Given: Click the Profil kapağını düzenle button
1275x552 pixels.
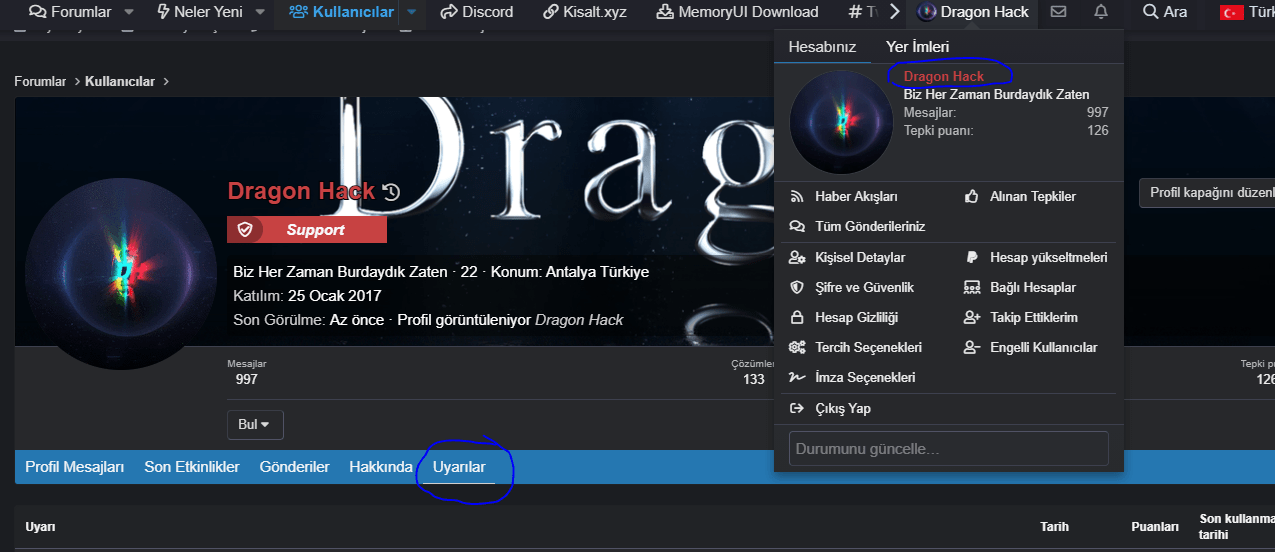Looking at the screenshot, I should (x=1207, y=193).
